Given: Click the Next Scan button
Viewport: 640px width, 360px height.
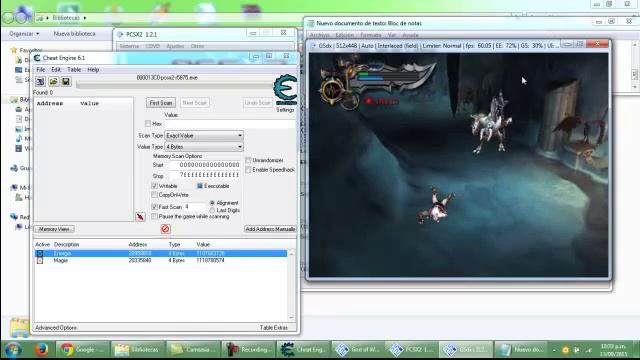Looking at the screenshot, I should click(195, 103).
